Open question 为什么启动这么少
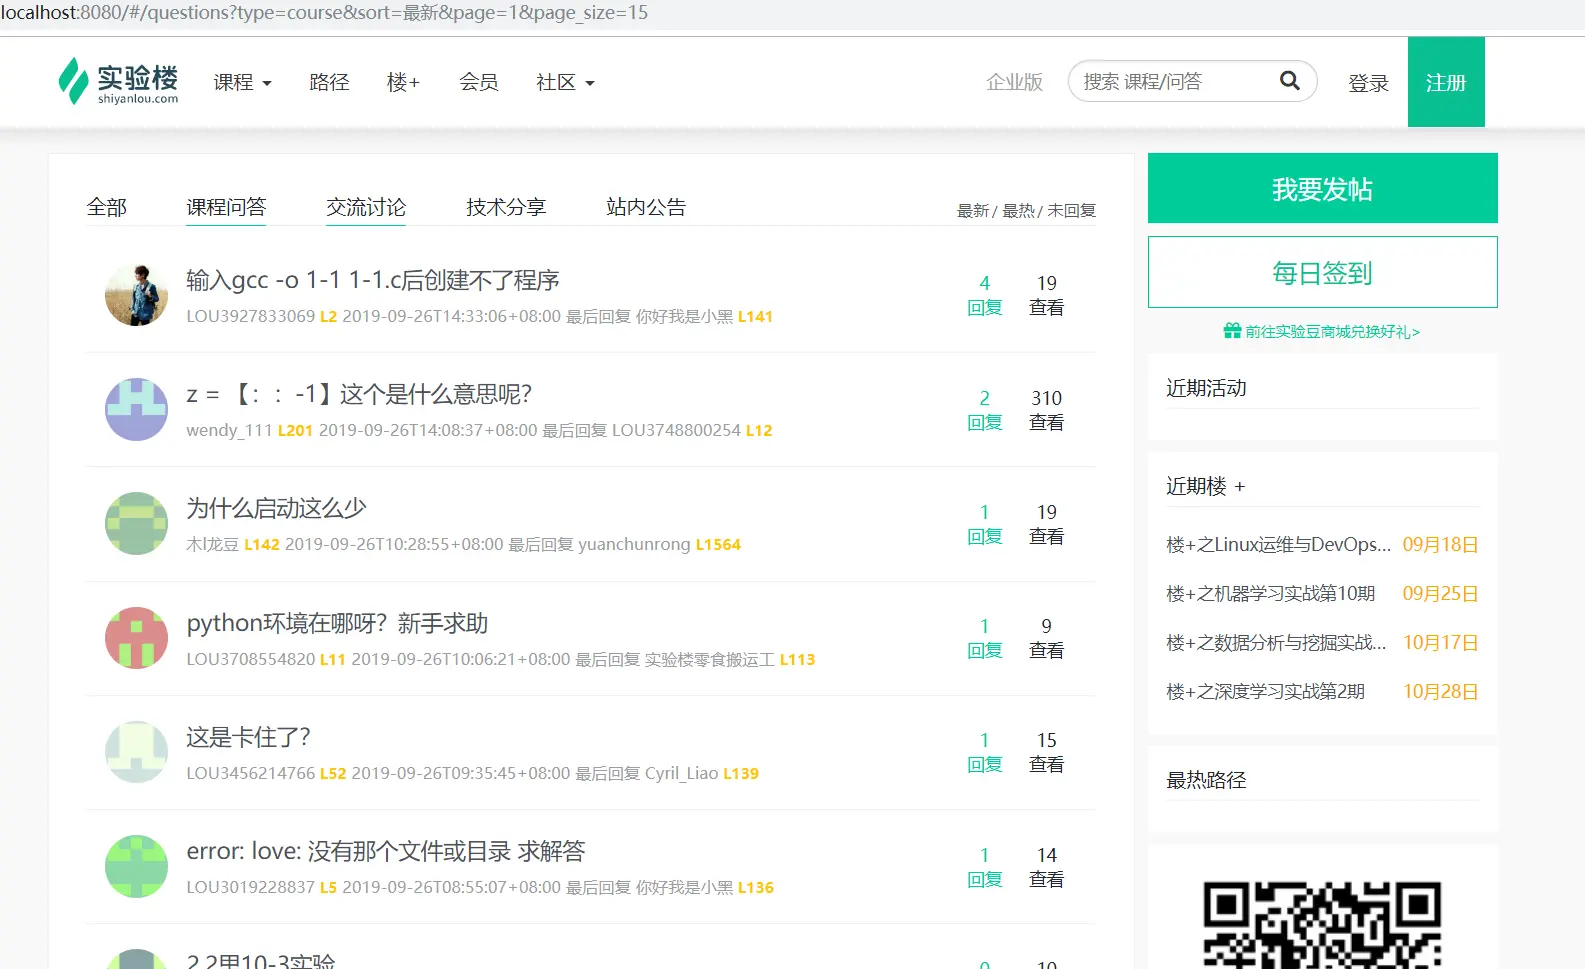 pos(276,508)
